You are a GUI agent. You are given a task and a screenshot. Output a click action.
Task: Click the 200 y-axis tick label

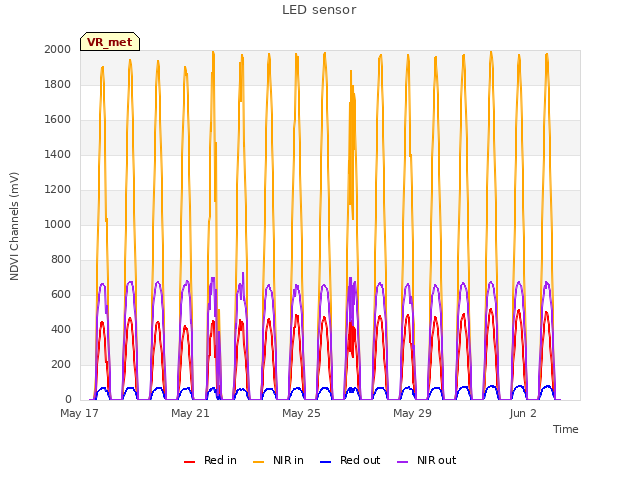tap(61, 364)
